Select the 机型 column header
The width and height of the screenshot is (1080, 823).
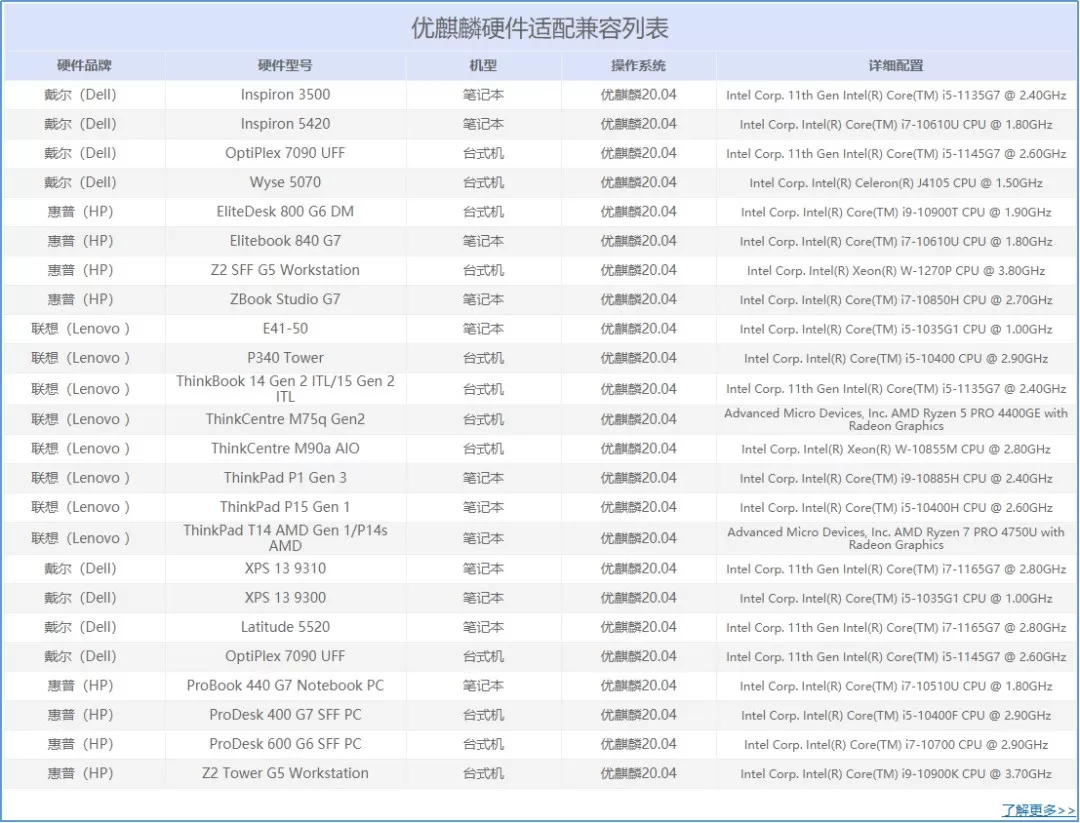click(483, 65)
